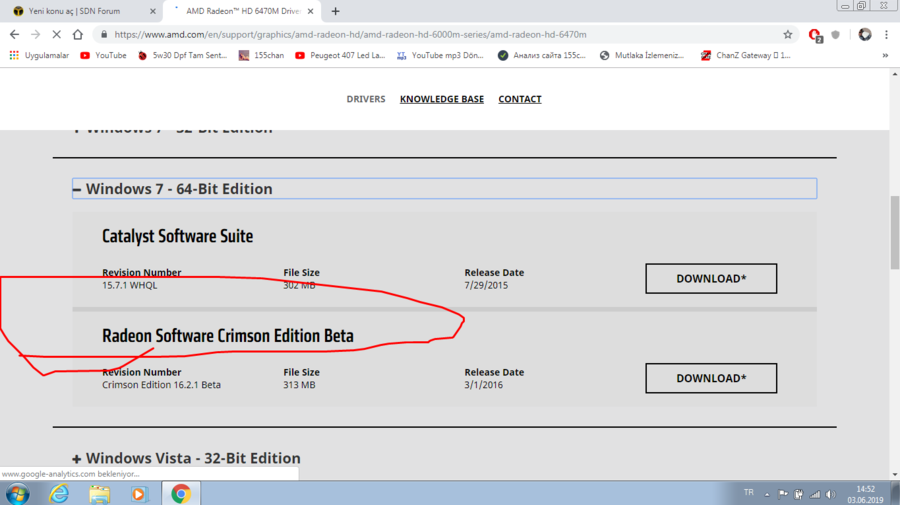Screen dimensions: 900x505
Task: Select the AMD Radeon HD 6470M Drivers tab
Action: pos(242,11)
